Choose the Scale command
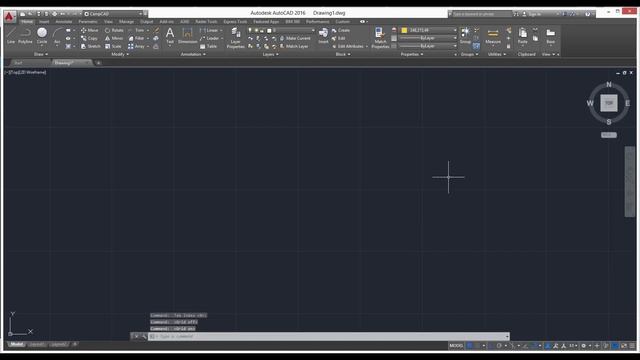This screenshot has height=360, width=640. [113, 47]
